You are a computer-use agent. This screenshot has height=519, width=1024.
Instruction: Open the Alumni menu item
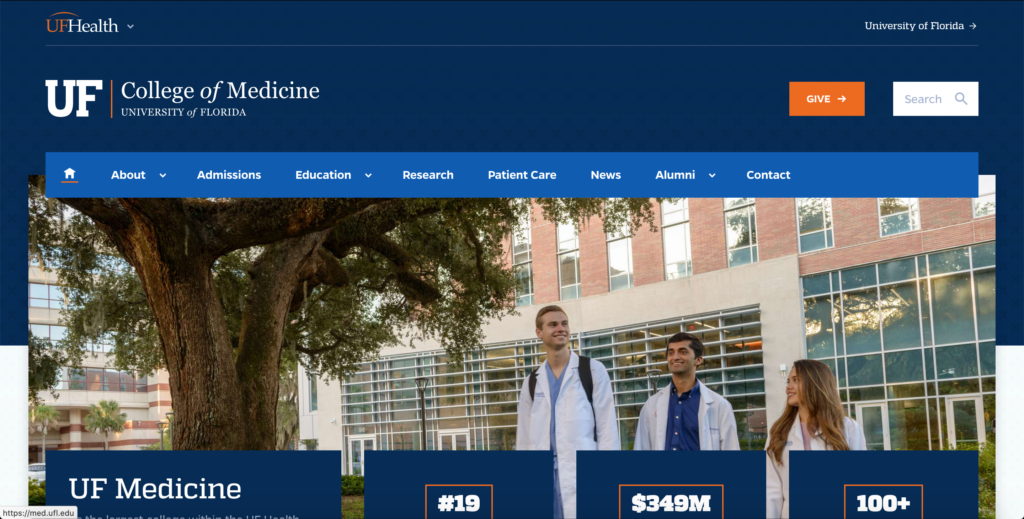(x=675, y=175)
